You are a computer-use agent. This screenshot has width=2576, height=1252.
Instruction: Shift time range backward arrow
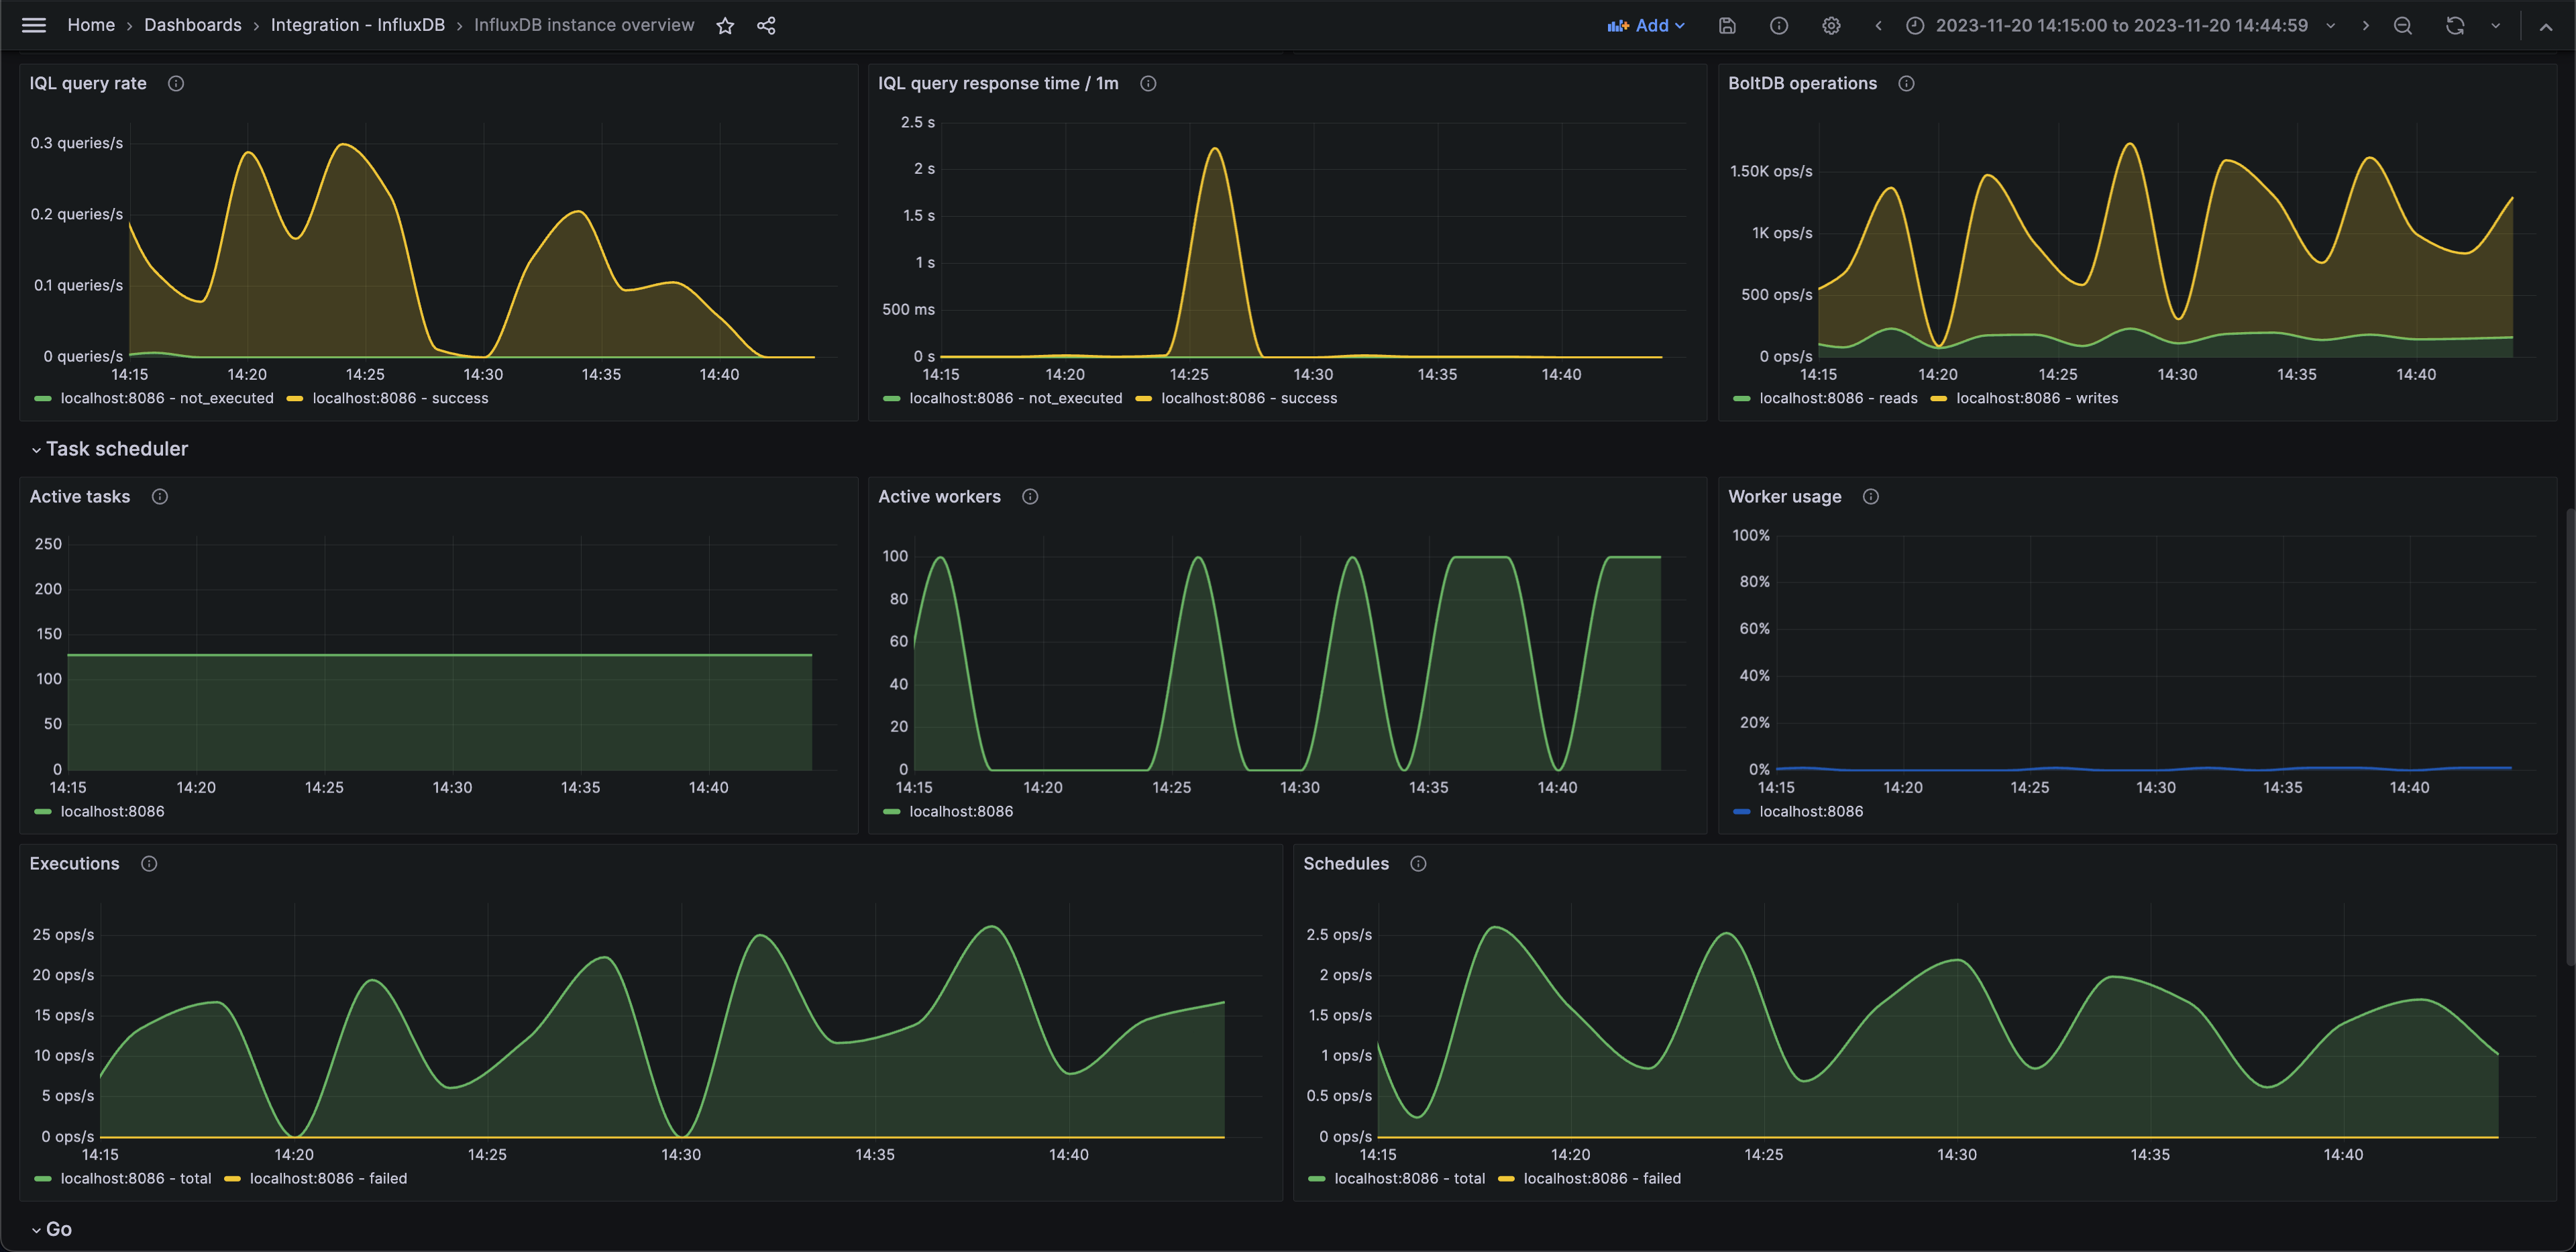click(x=1878, y=26)
